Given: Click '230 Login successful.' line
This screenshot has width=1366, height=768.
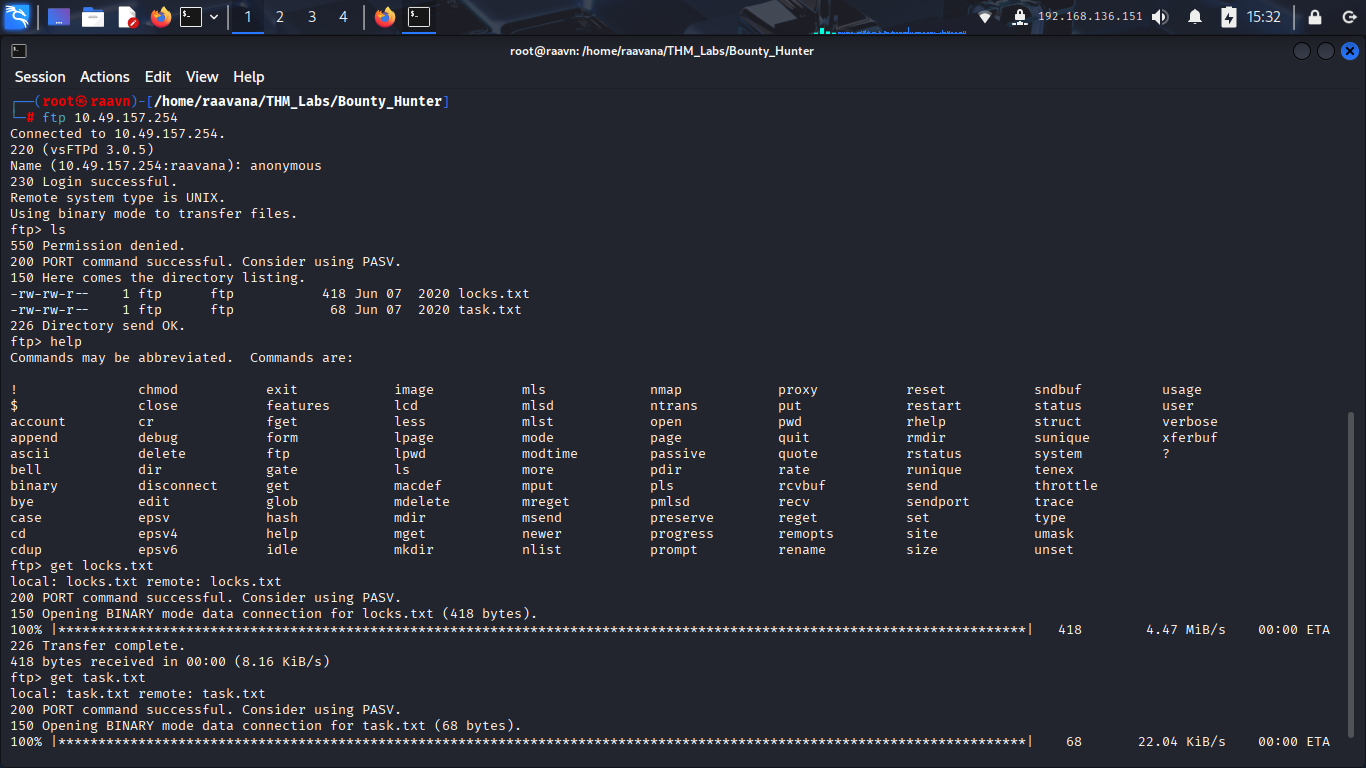Looking at the screenshot, I should (x=94, y=182).
